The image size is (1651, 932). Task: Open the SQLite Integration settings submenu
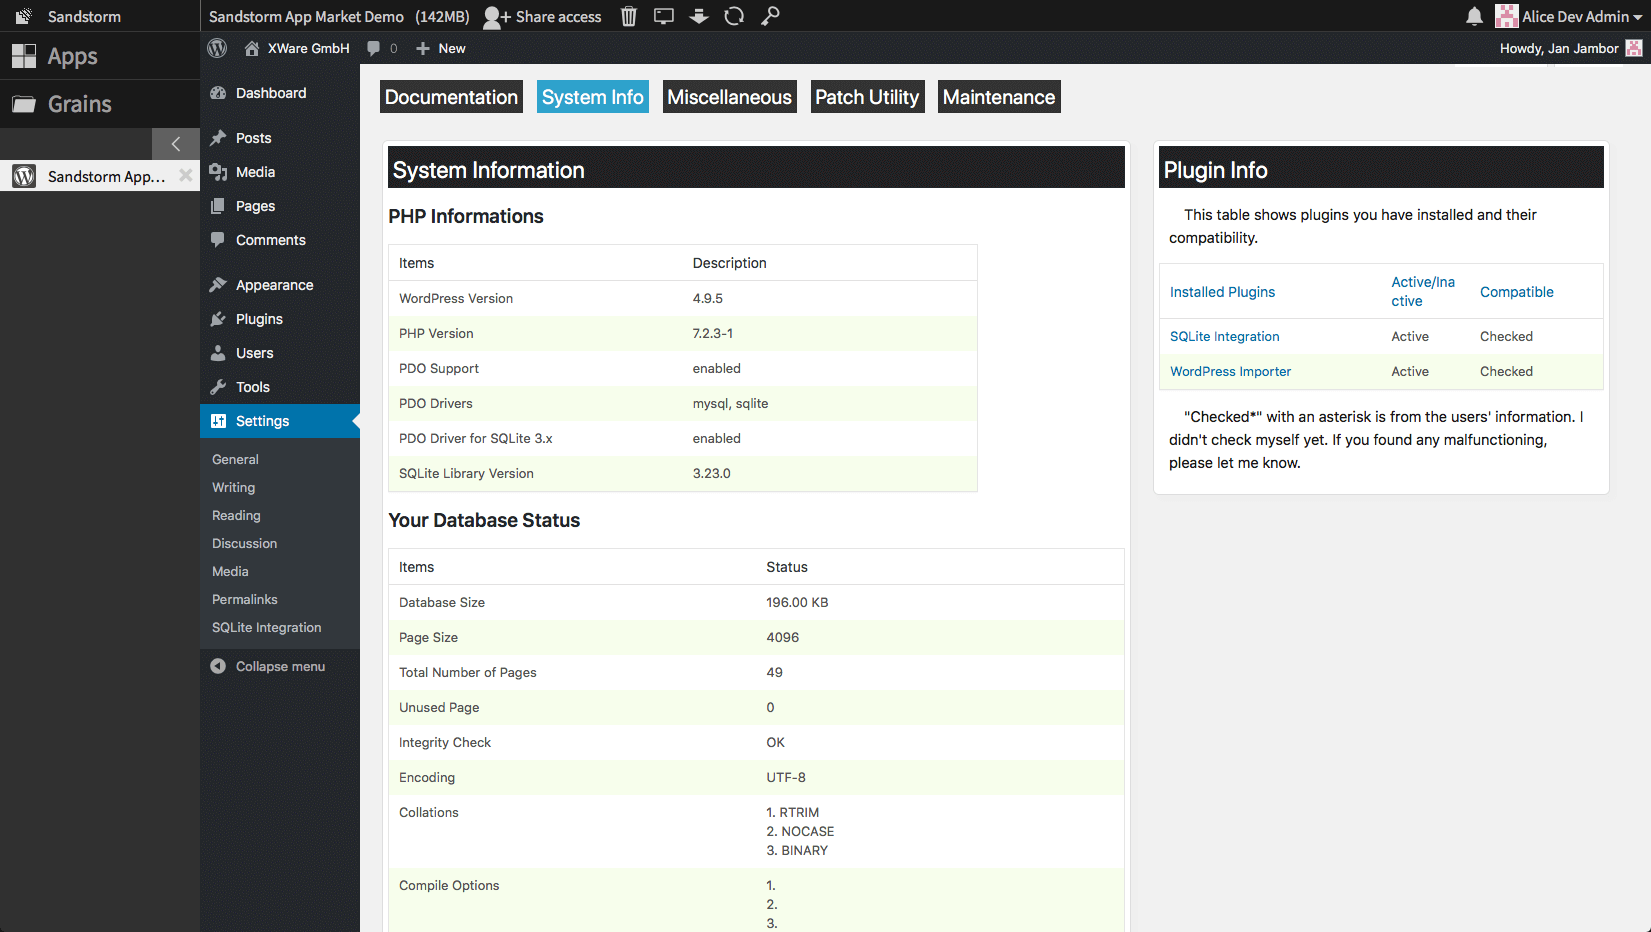pos(267,627)
